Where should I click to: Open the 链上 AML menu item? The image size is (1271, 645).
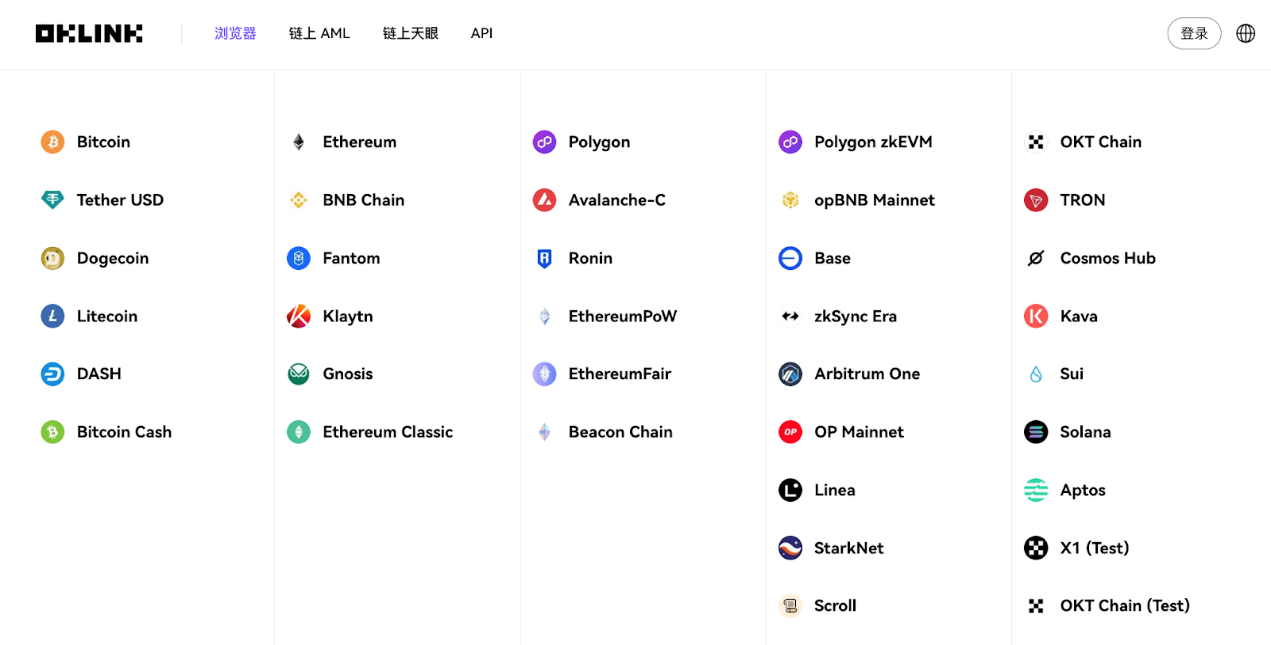[x=319, y=33]
